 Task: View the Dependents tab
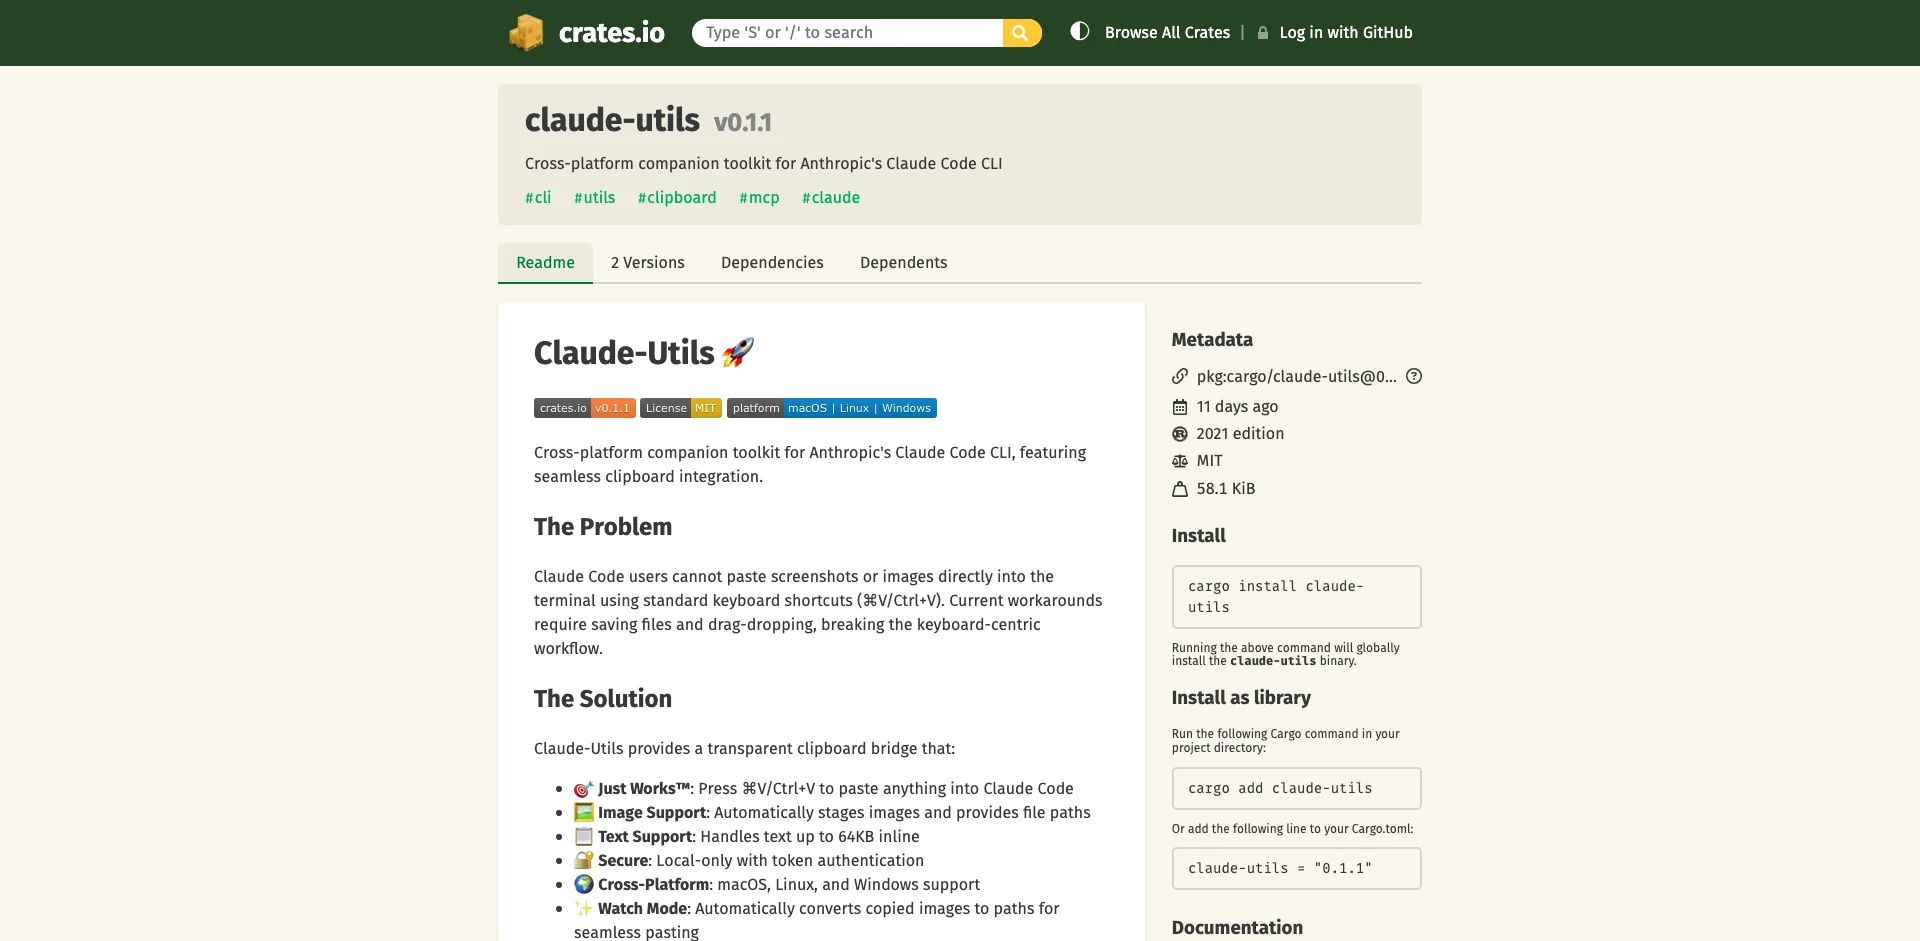(903, 263)
